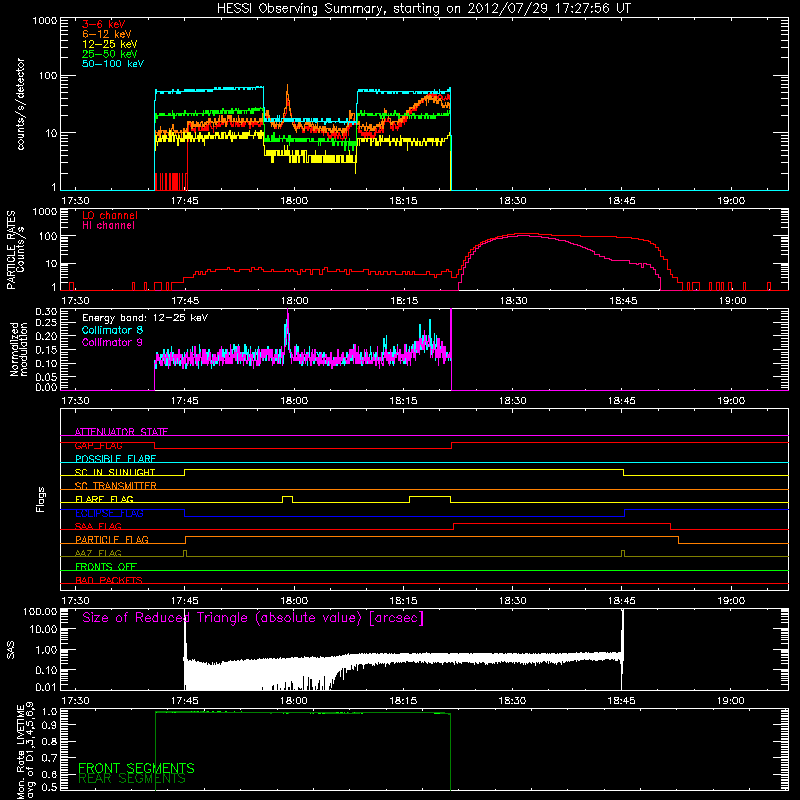This screenshot has height=800, width=800.
Task: Click the Size of Reduced Triangle title
Action: pyautogui.click(x=253, y=618)
